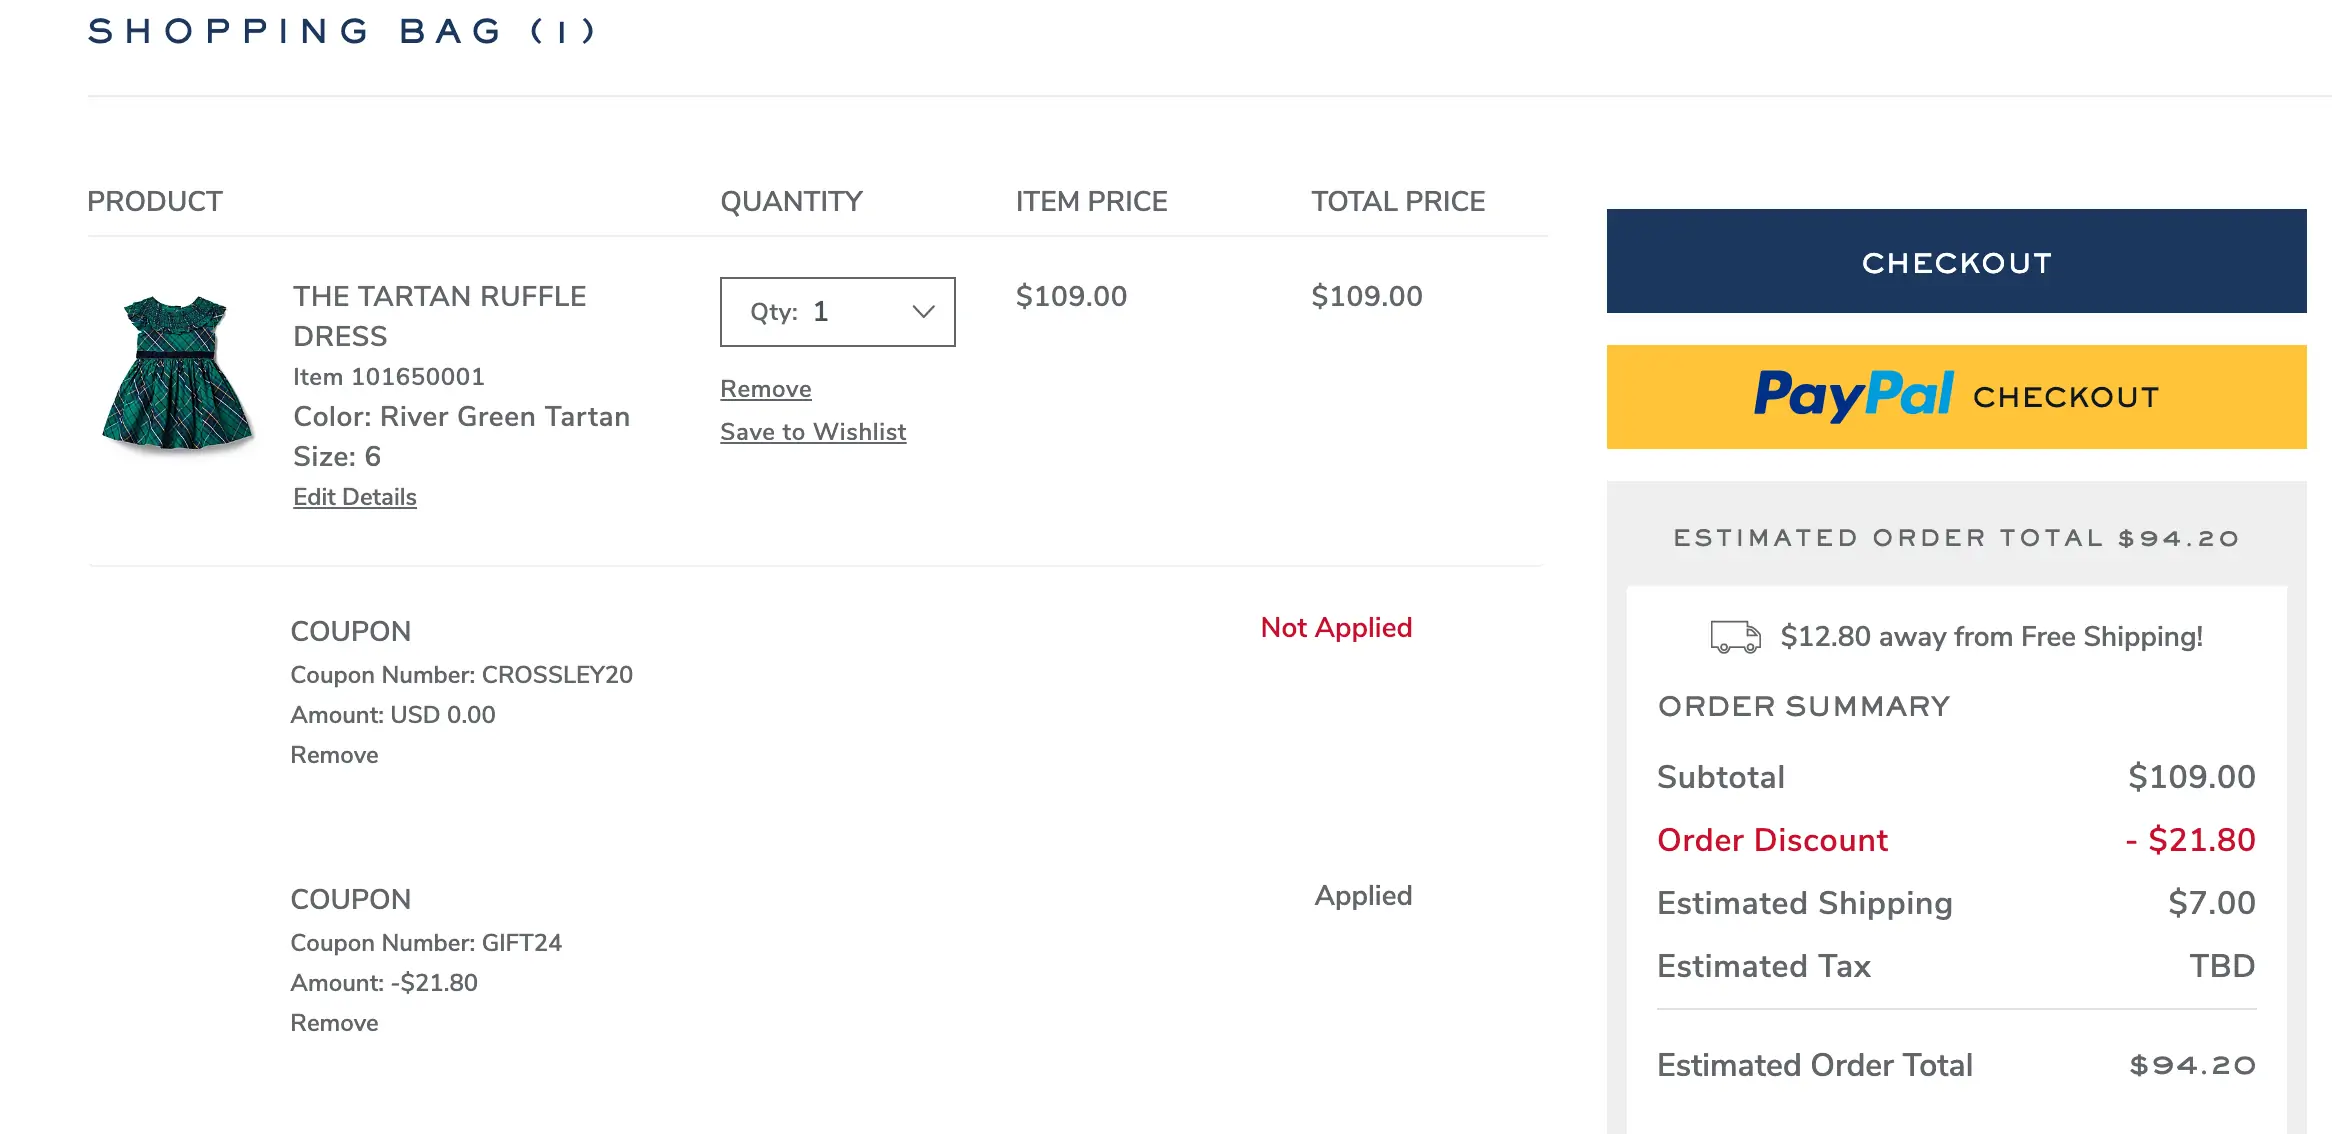The image size is (2332, 1134).
Task: Click the PayPal logo
Action: pos(1852,395)
